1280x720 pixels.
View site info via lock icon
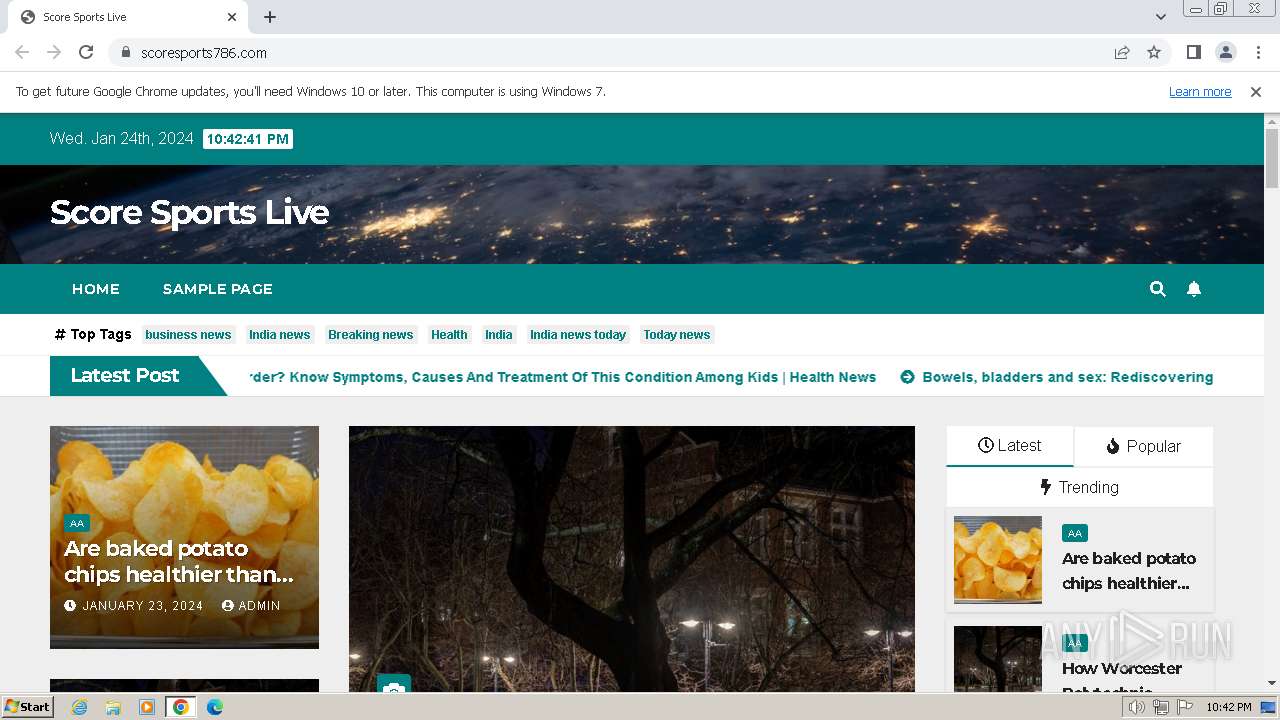125,52
